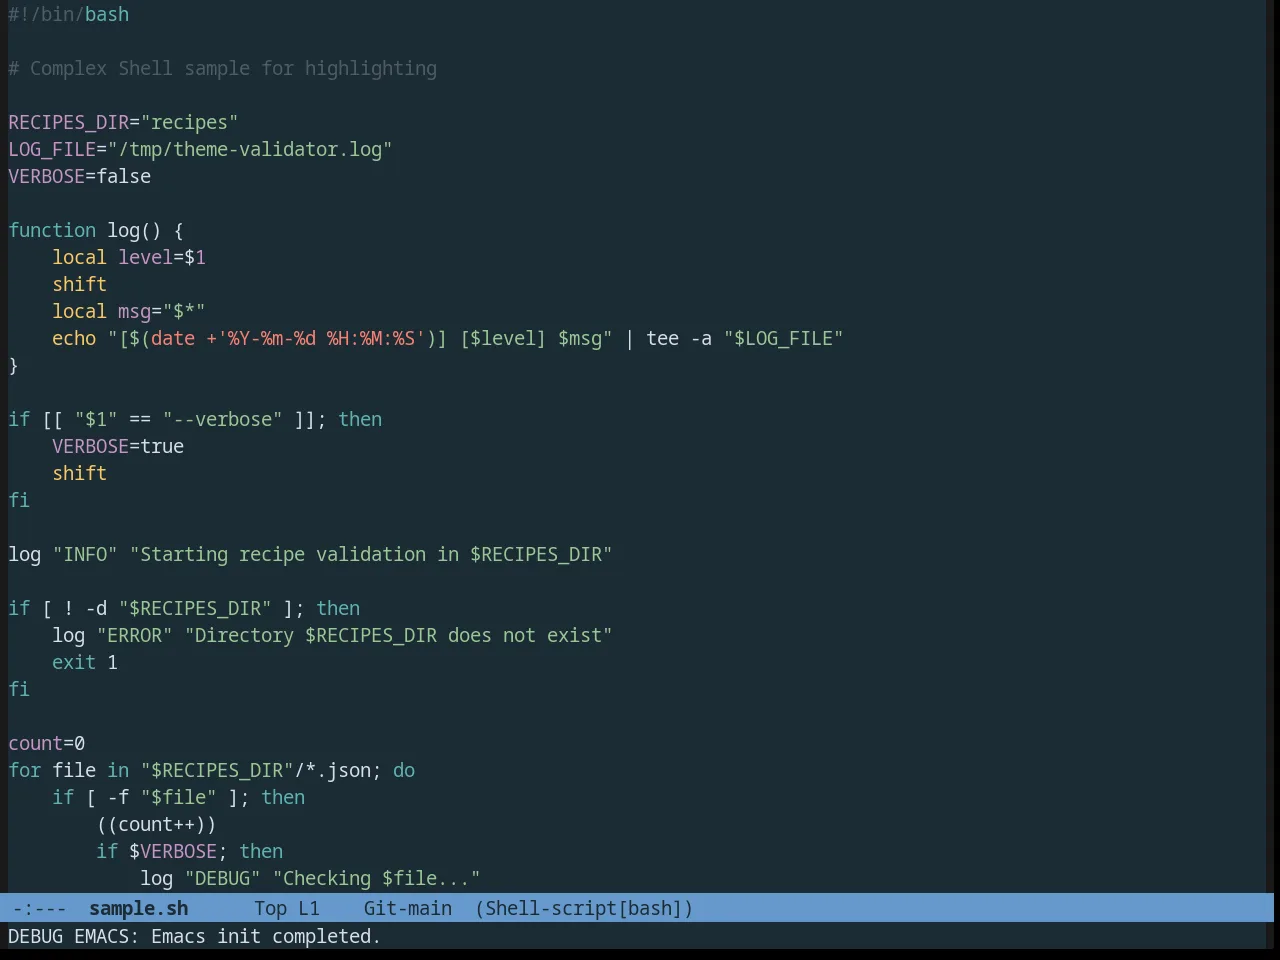Place cursor on the #!/bin/bash shebang line
Screen dimensions: 1280x960
tap(68, 14)
